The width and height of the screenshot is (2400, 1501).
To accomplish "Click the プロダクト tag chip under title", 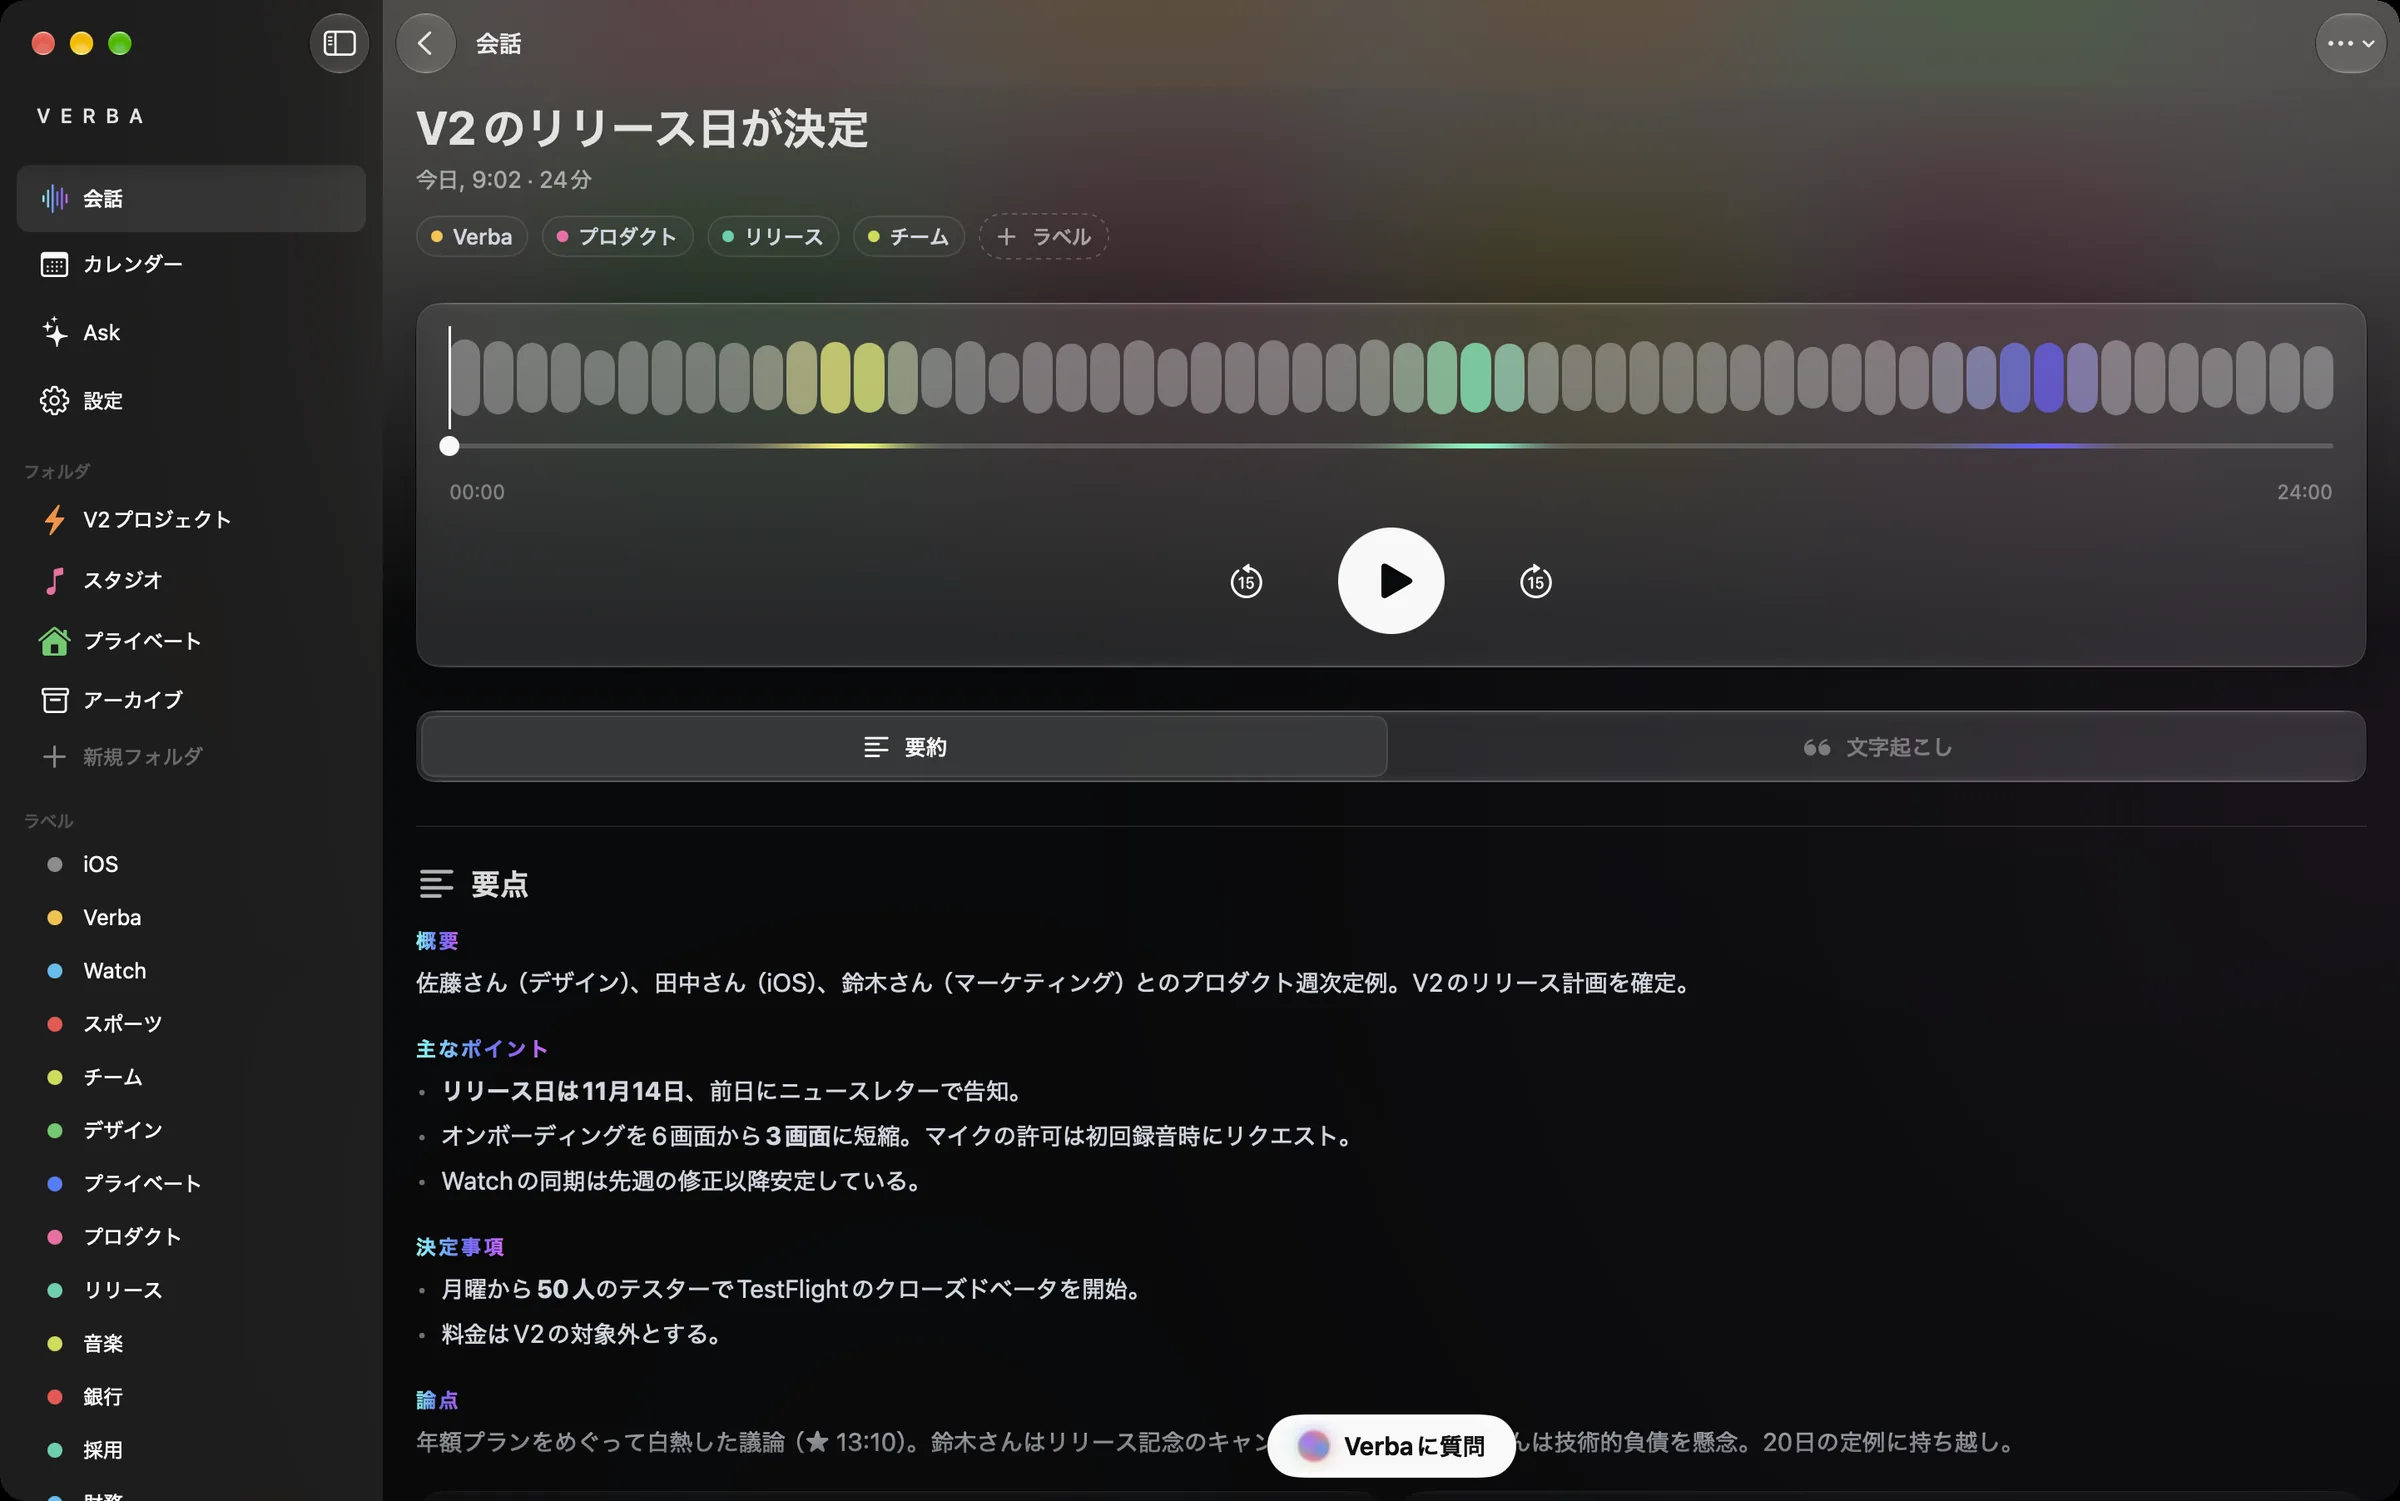I will click(617, 236).
